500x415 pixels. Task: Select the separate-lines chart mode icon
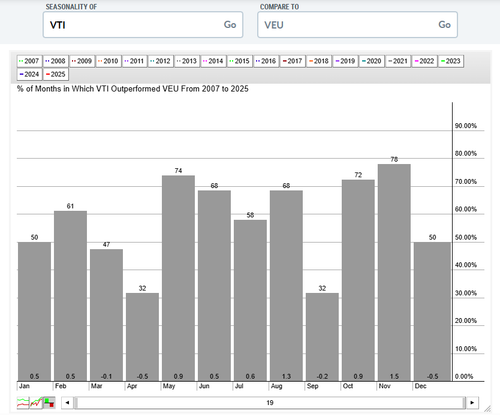(x=23, y=403)
